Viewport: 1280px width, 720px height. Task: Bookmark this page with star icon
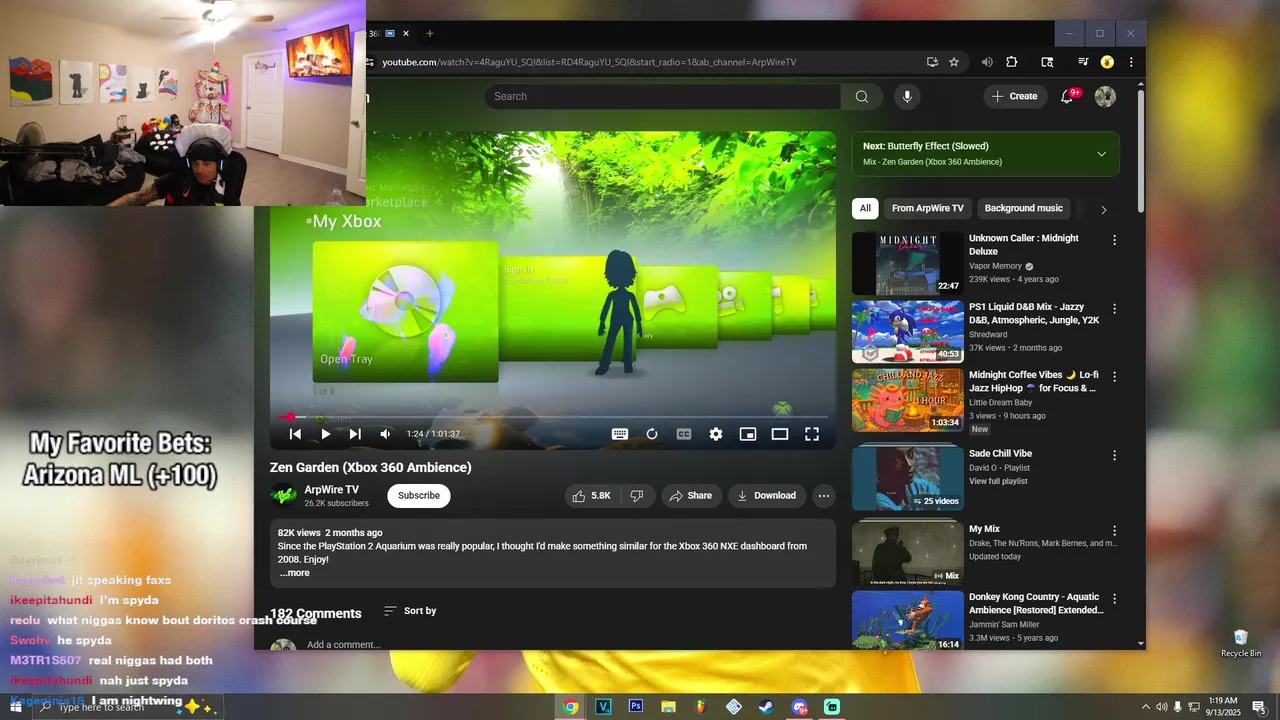pos(954,62)
